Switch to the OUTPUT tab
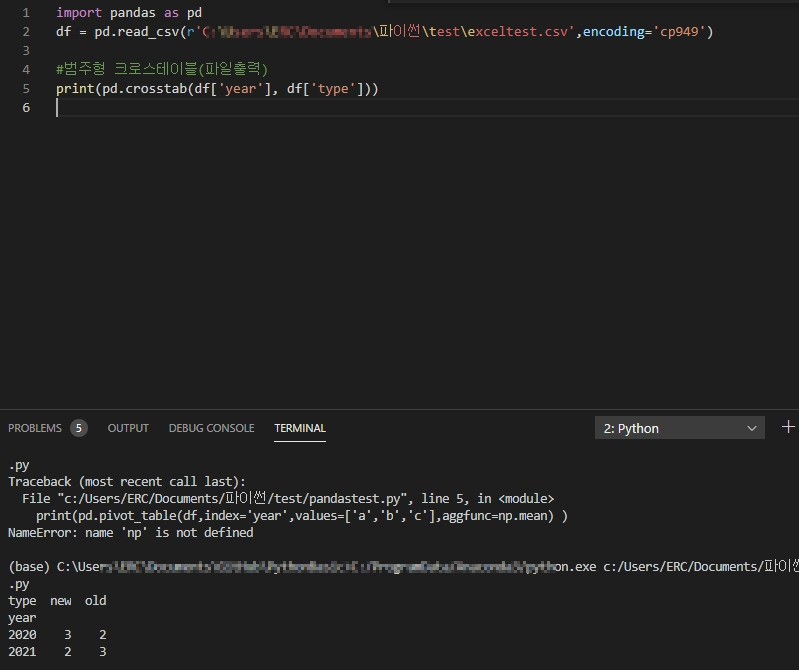The width and height of the screenshot is (799, 670). click(x=128, y=428)
